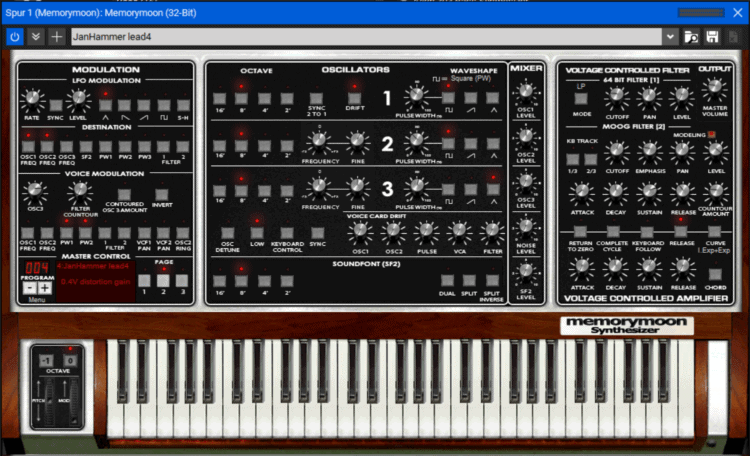Select sawtooth waveshape for oscillator 2
750x456 pixels.
pos(471,143)
